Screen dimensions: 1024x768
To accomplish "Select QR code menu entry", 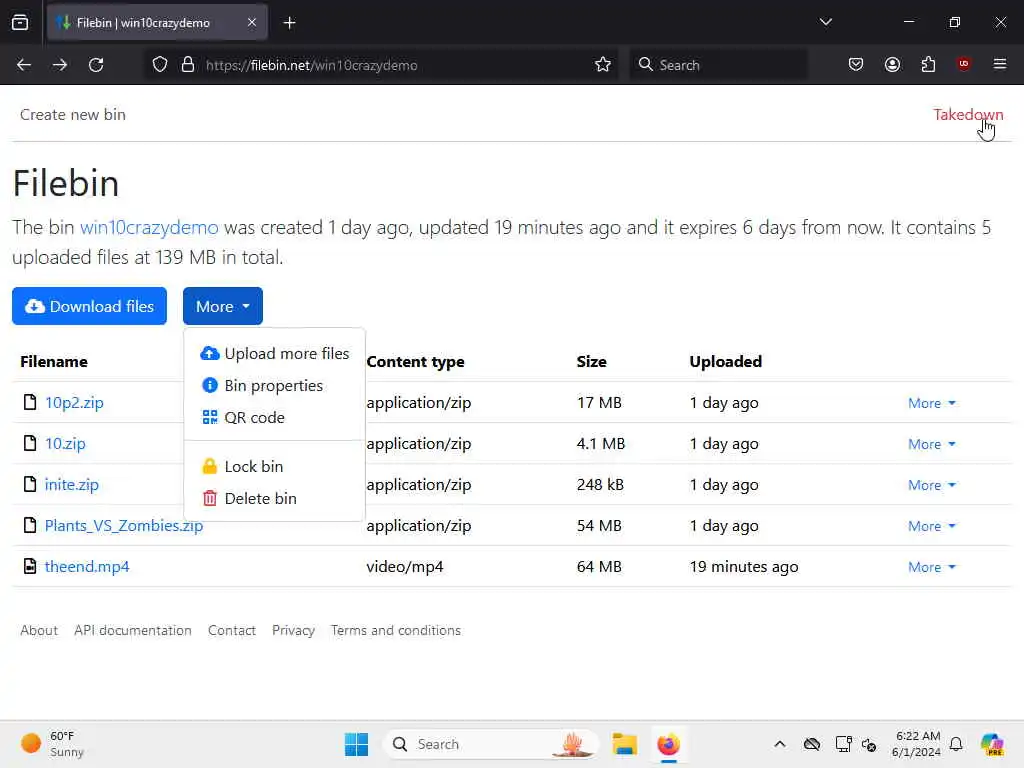I will click(x=274, y=417).
